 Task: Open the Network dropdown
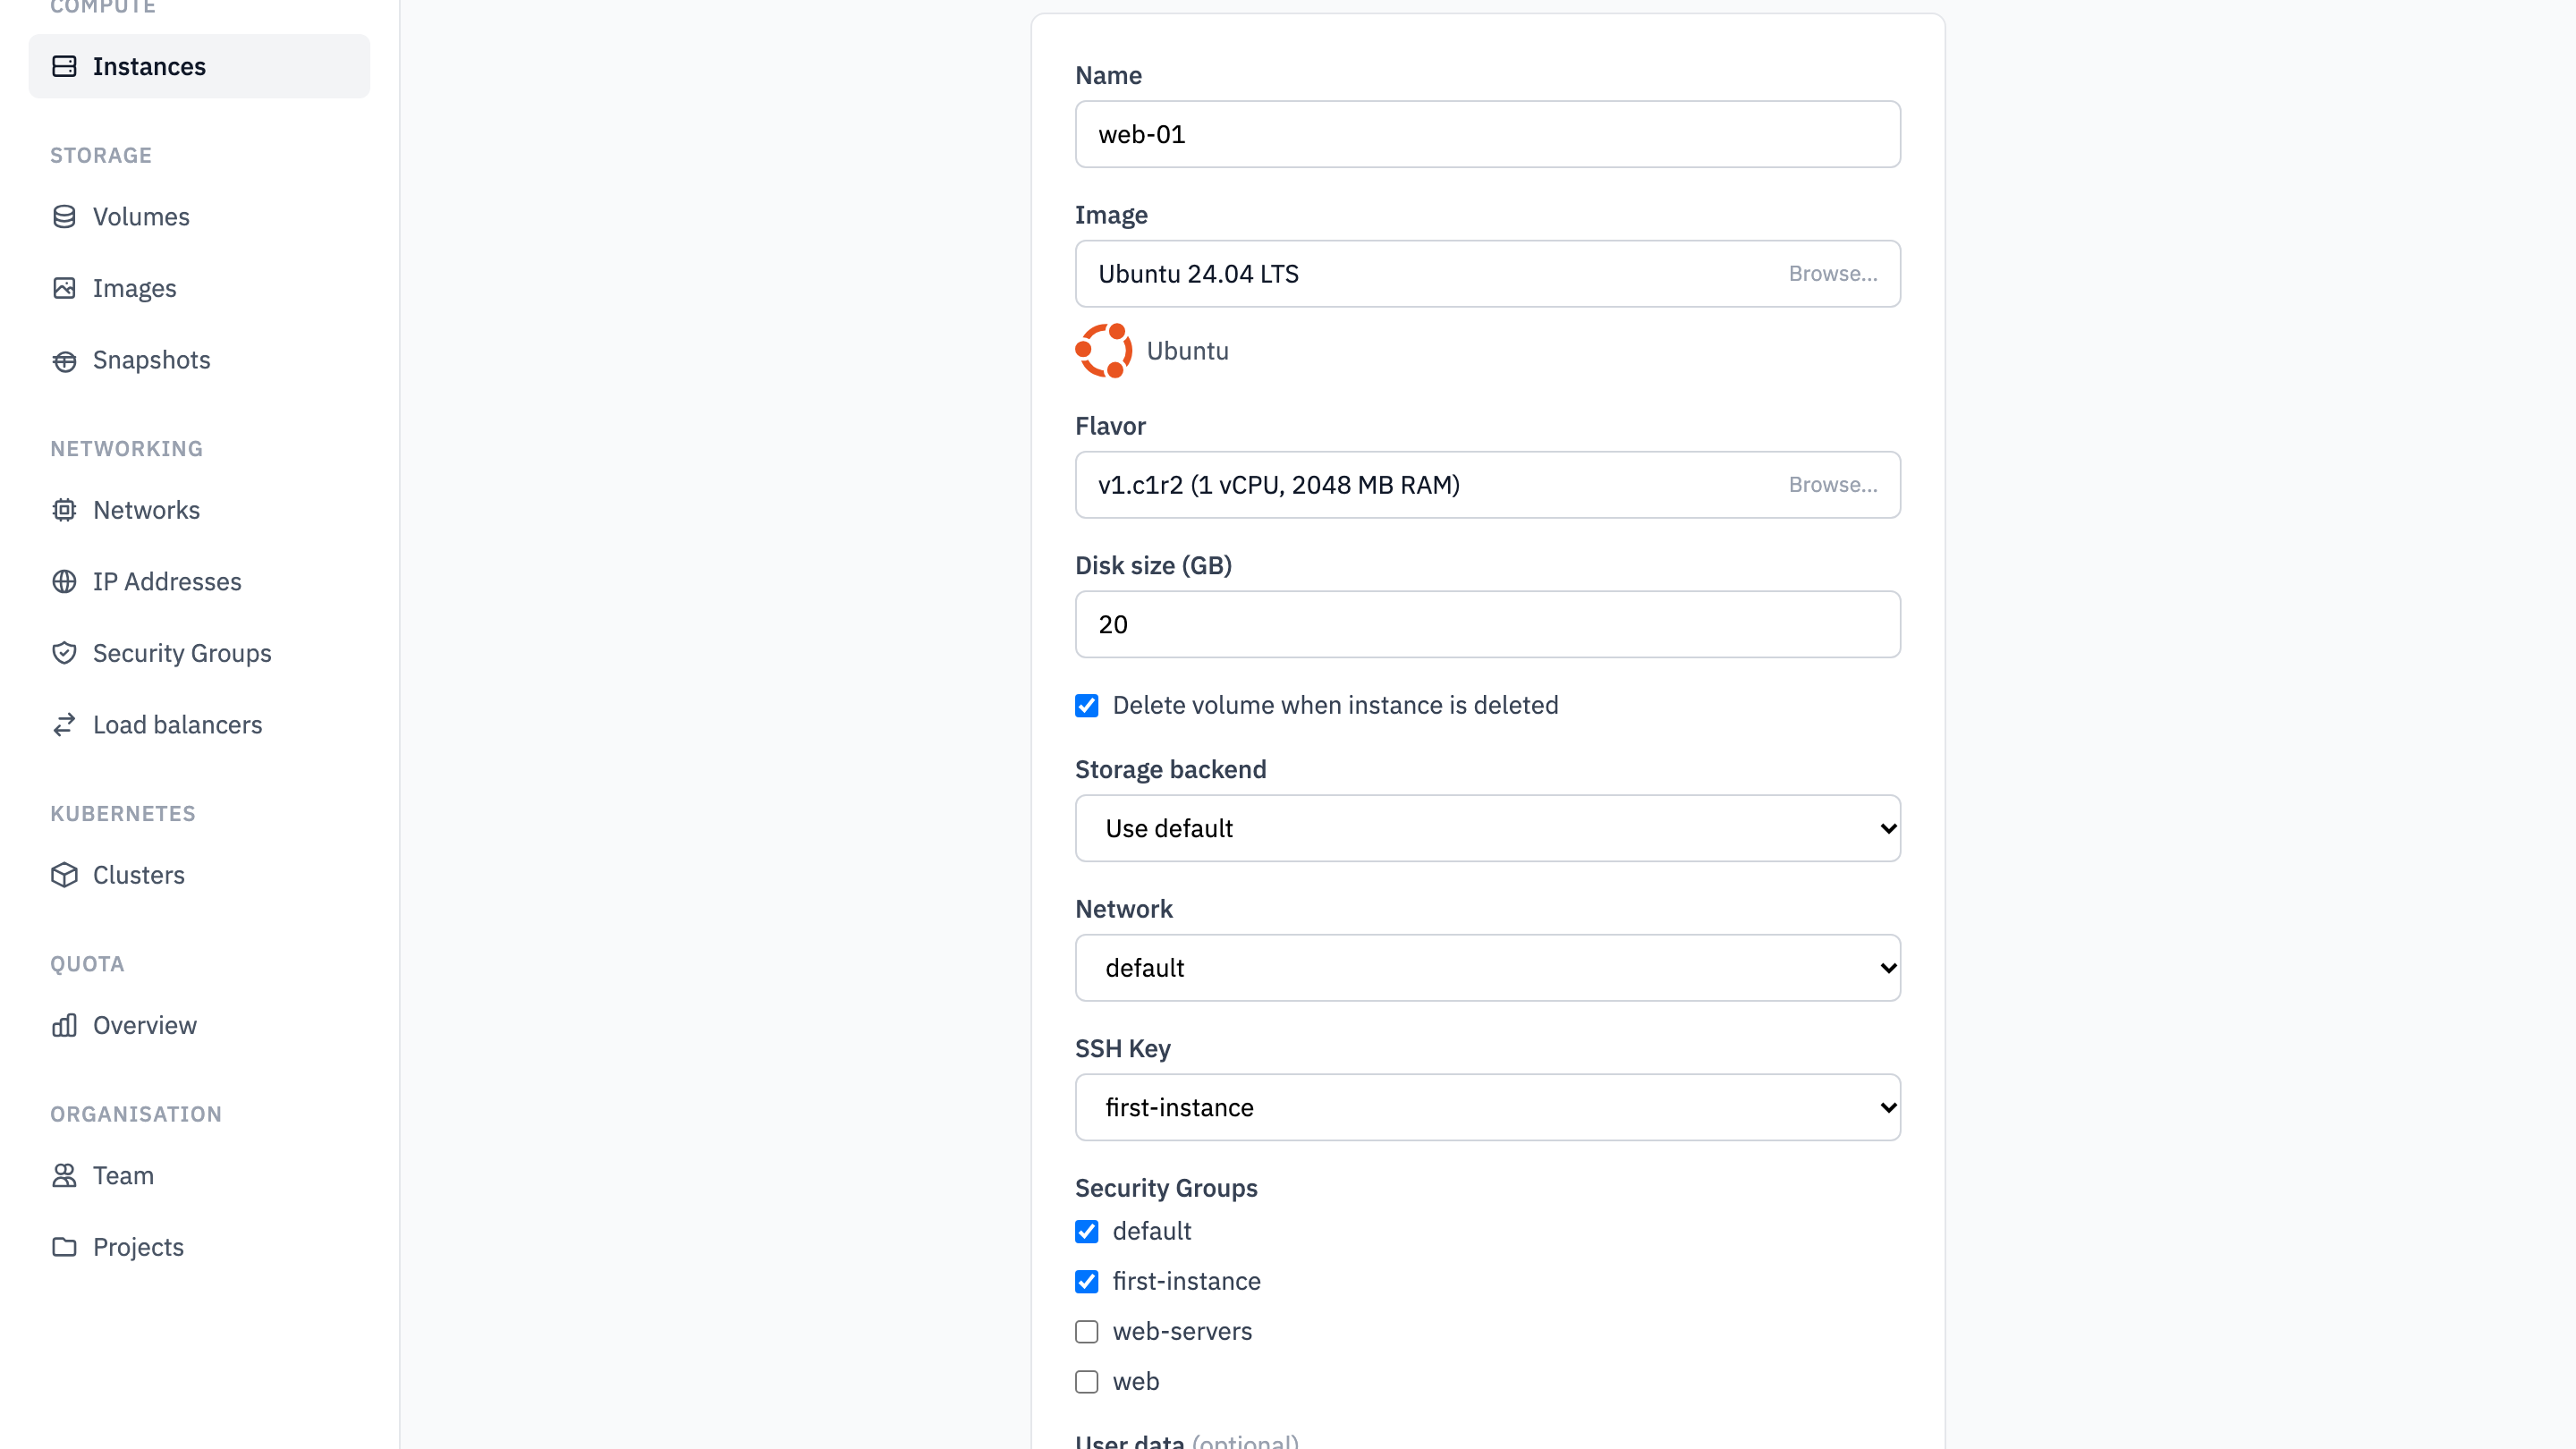(1488, 968)
